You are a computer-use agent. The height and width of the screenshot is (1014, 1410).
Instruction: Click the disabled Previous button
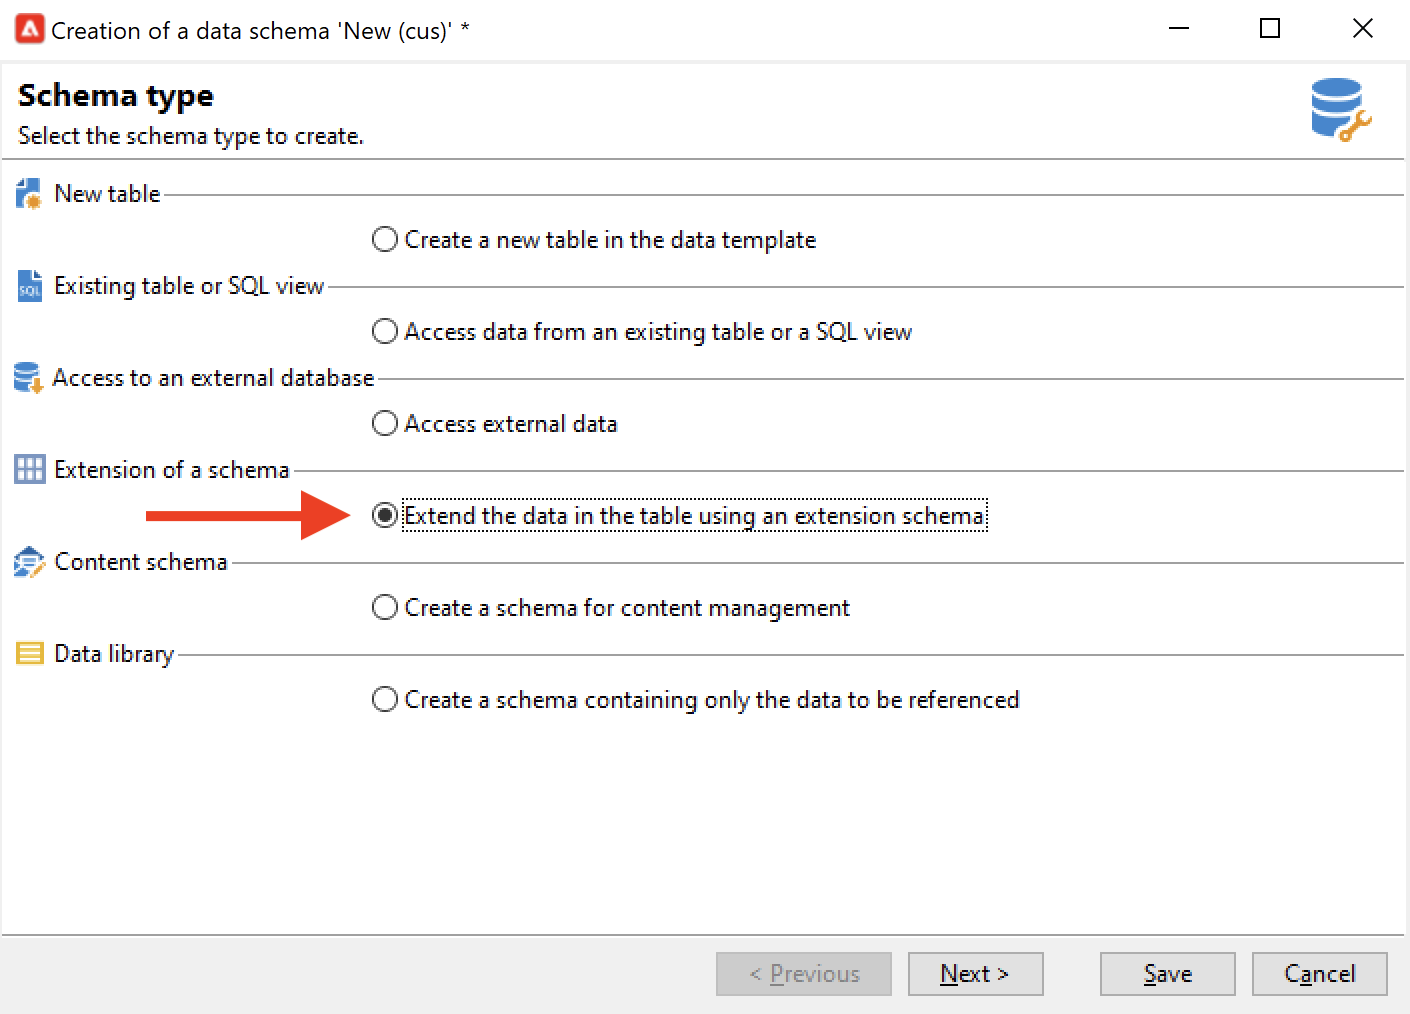point(803,974)
